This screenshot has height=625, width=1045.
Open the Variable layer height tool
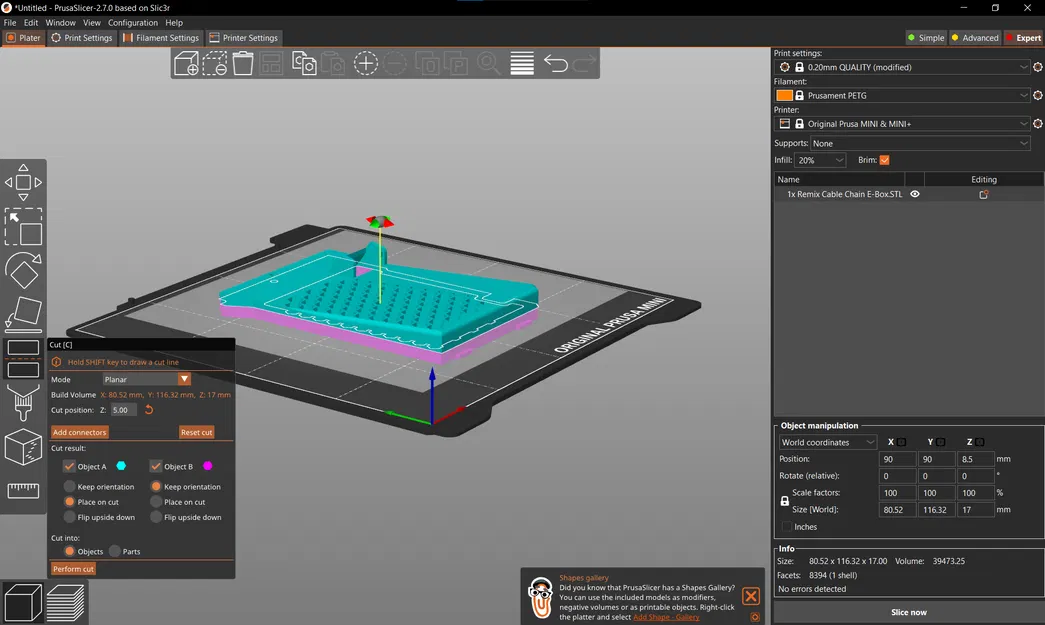(522, 63)
